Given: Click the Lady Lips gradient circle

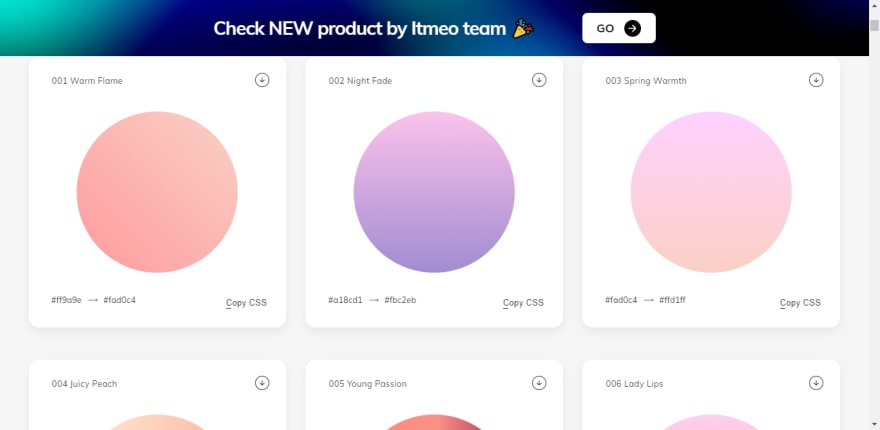Looking at the screenshot, I should coord(711,422).
